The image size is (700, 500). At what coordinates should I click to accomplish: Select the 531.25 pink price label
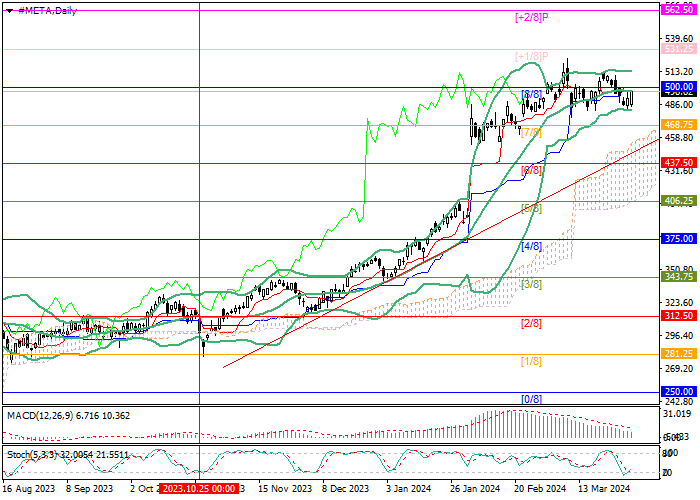679,49
